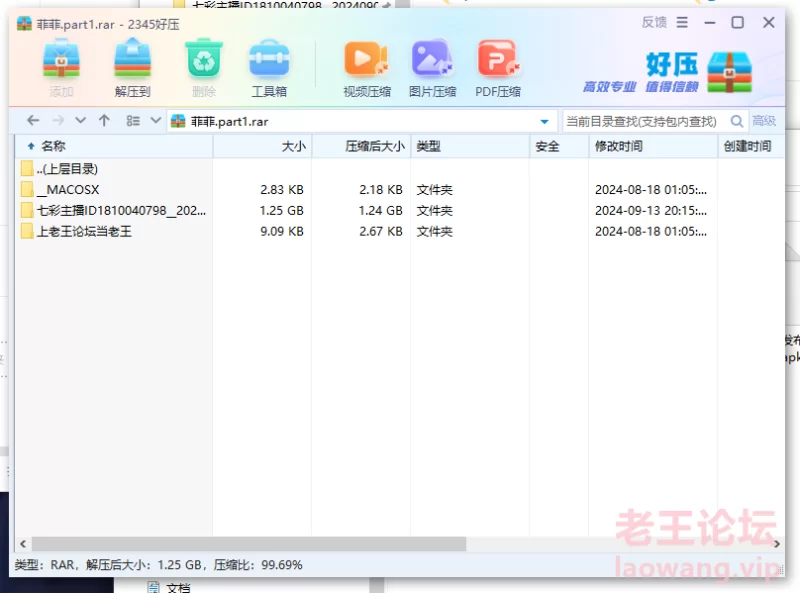The width and height of the screenshot is (800, 593).
Task: Click the 添加 add-to-archive icon
Action: [61, 60]
